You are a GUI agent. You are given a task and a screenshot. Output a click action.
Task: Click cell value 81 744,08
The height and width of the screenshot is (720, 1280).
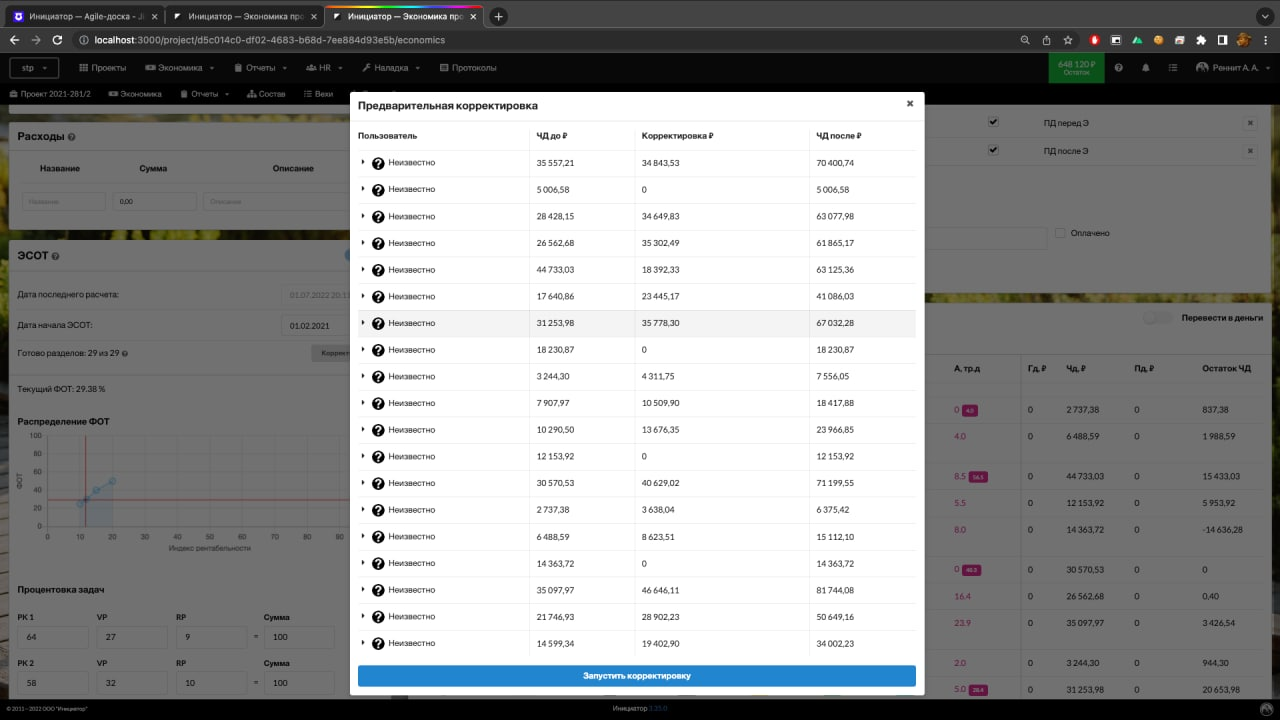pos(835,590)
